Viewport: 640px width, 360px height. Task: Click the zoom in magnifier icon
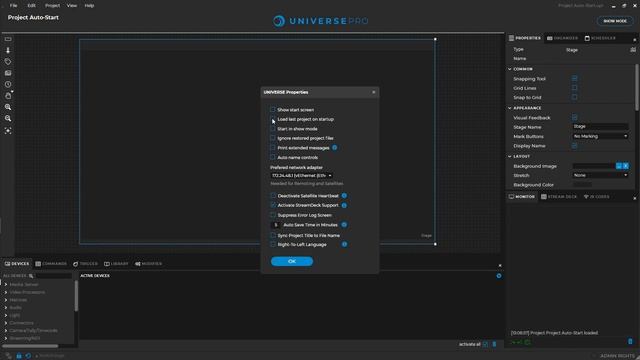point(8,107)
